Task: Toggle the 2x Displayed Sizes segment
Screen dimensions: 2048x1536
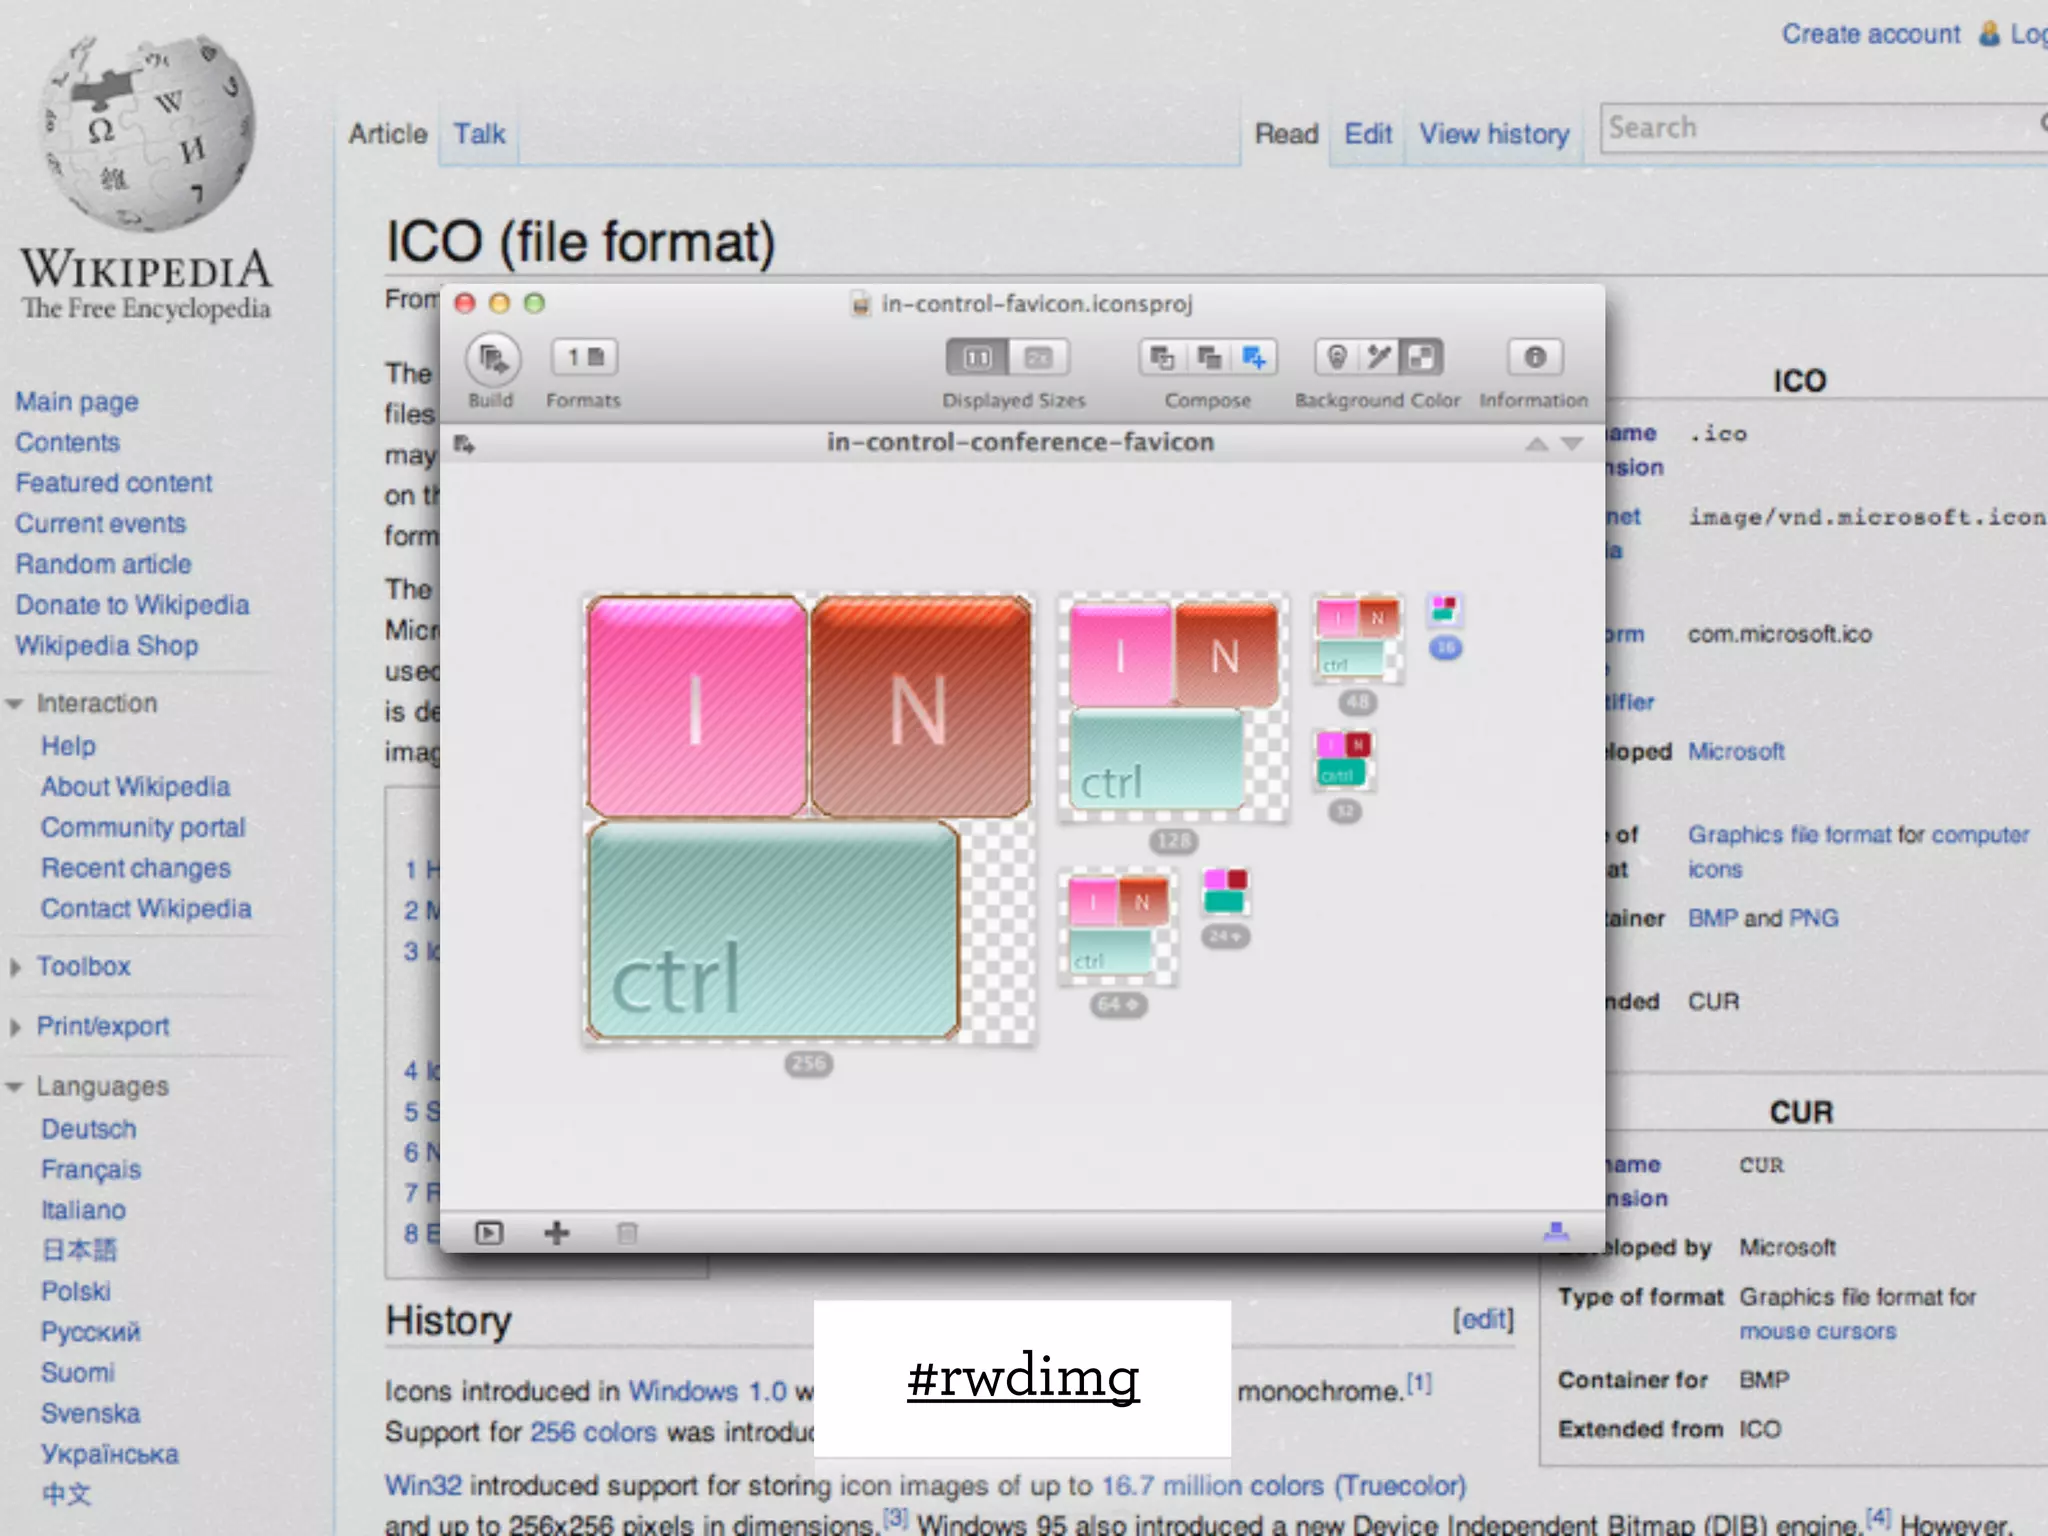Action: pyautogui.click(x=1039, y=357)
